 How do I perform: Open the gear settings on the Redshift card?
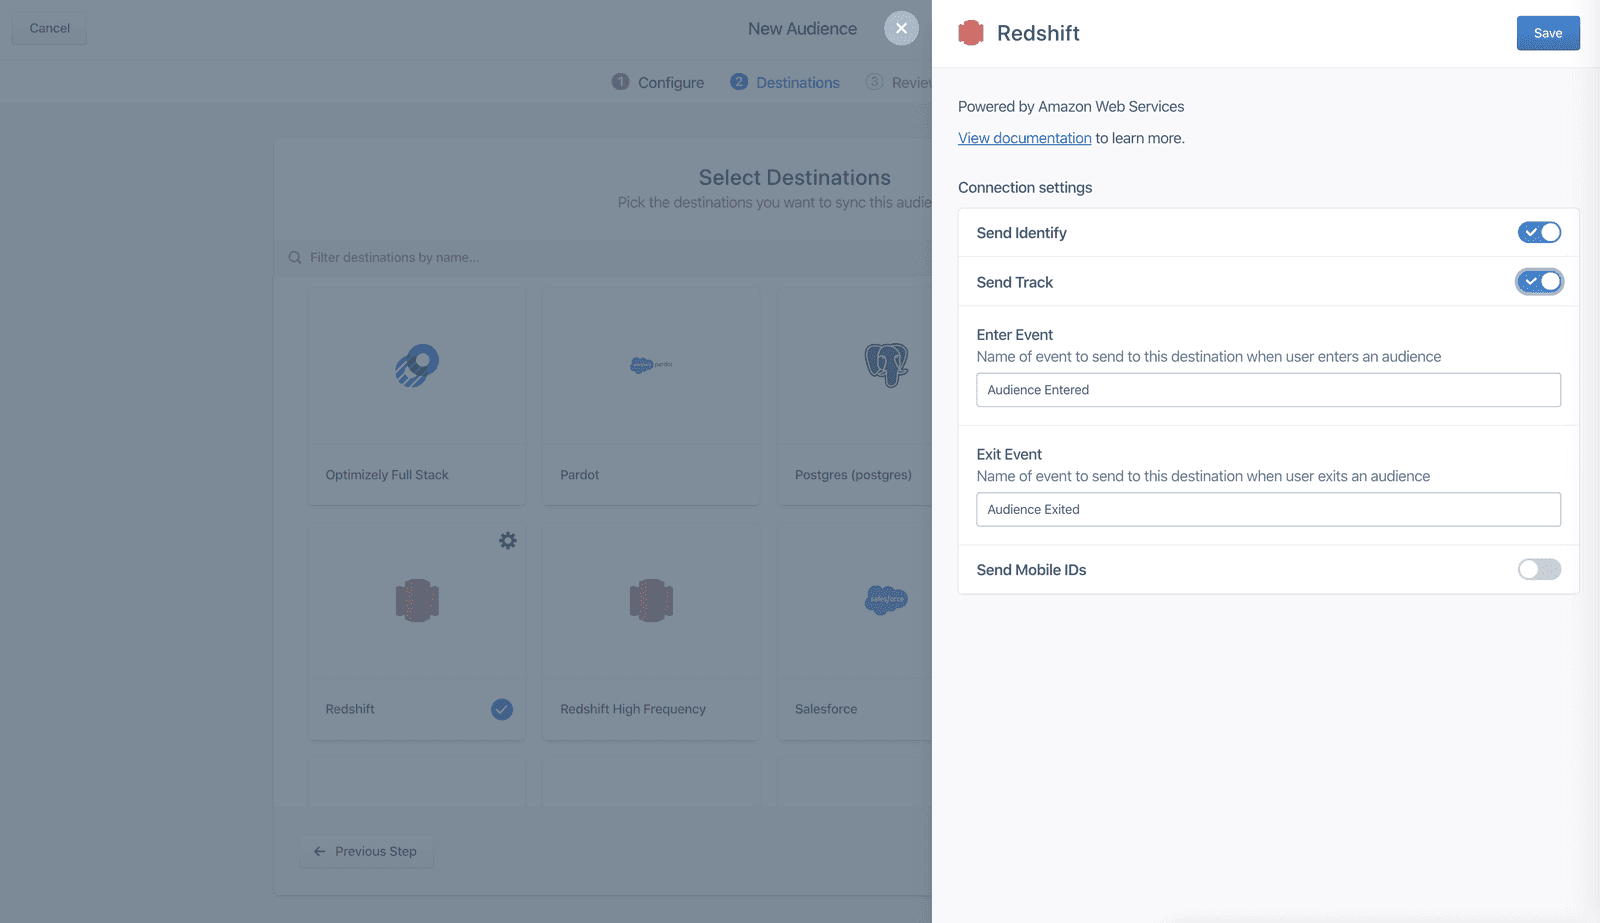(x=508, y=540)
